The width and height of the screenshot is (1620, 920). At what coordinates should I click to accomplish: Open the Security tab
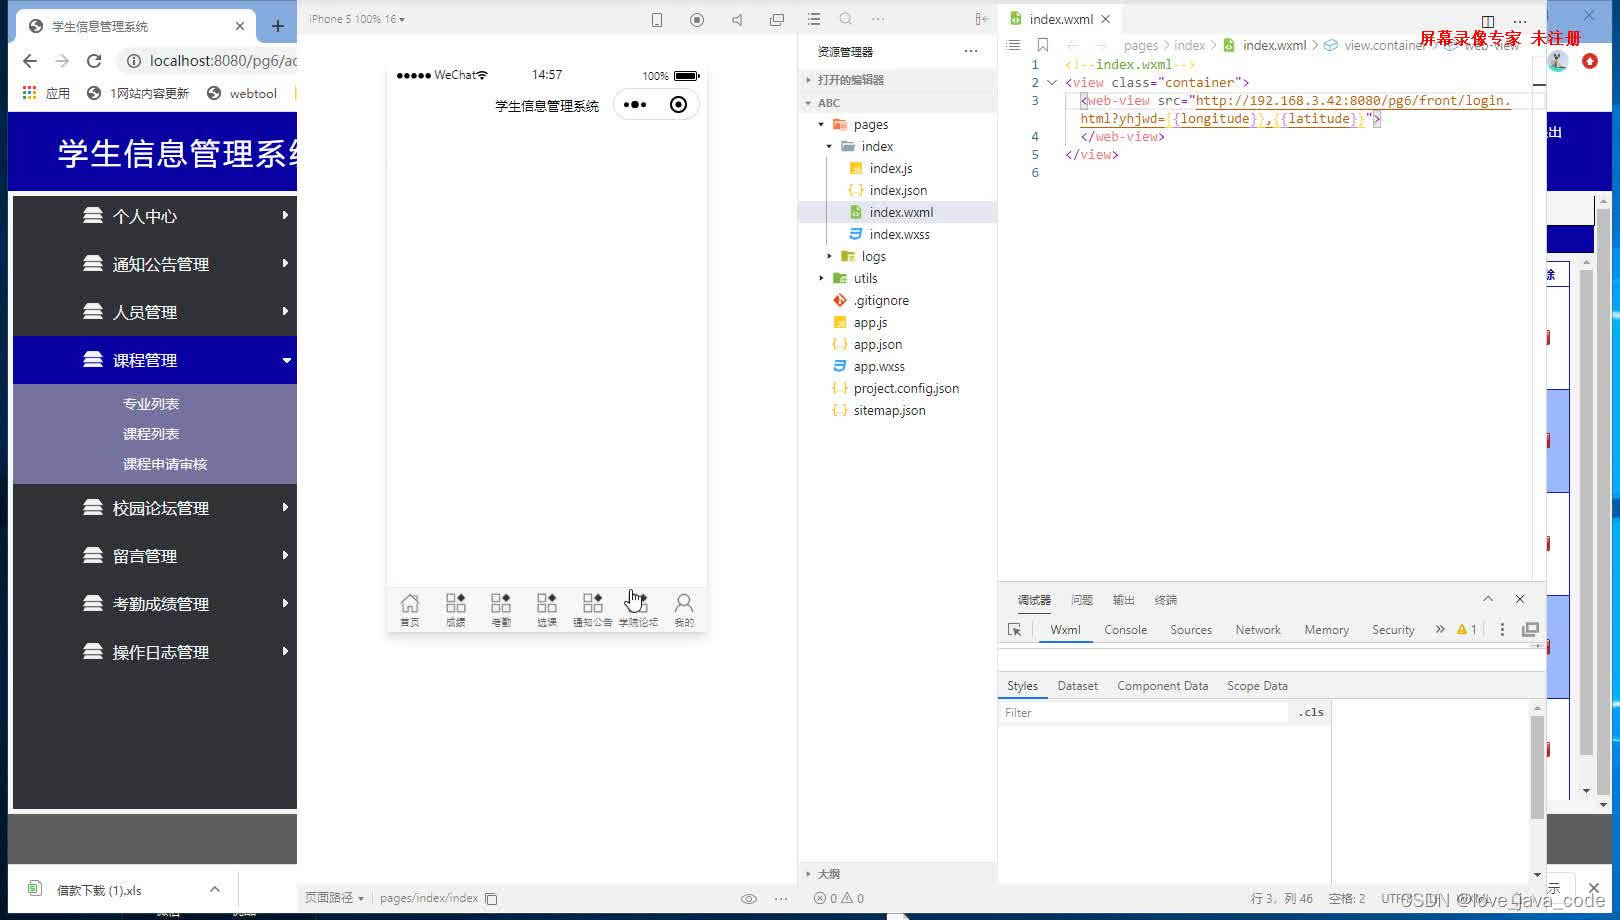click(1393, 630)
